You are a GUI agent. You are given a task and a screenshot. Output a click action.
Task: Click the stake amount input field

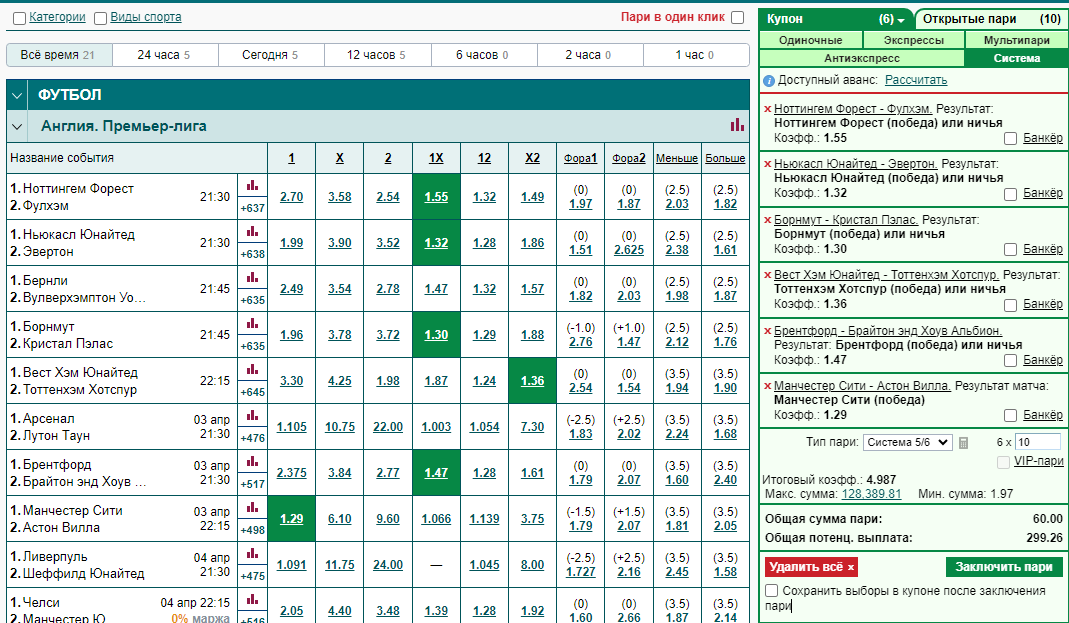[1038, 442]
